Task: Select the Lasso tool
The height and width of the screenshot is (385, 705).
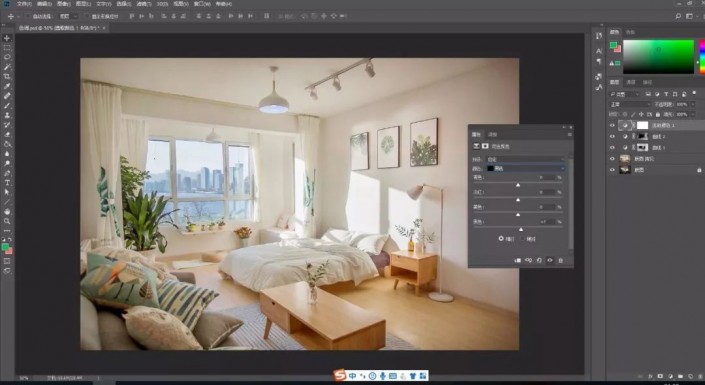Action: [7, 58]
